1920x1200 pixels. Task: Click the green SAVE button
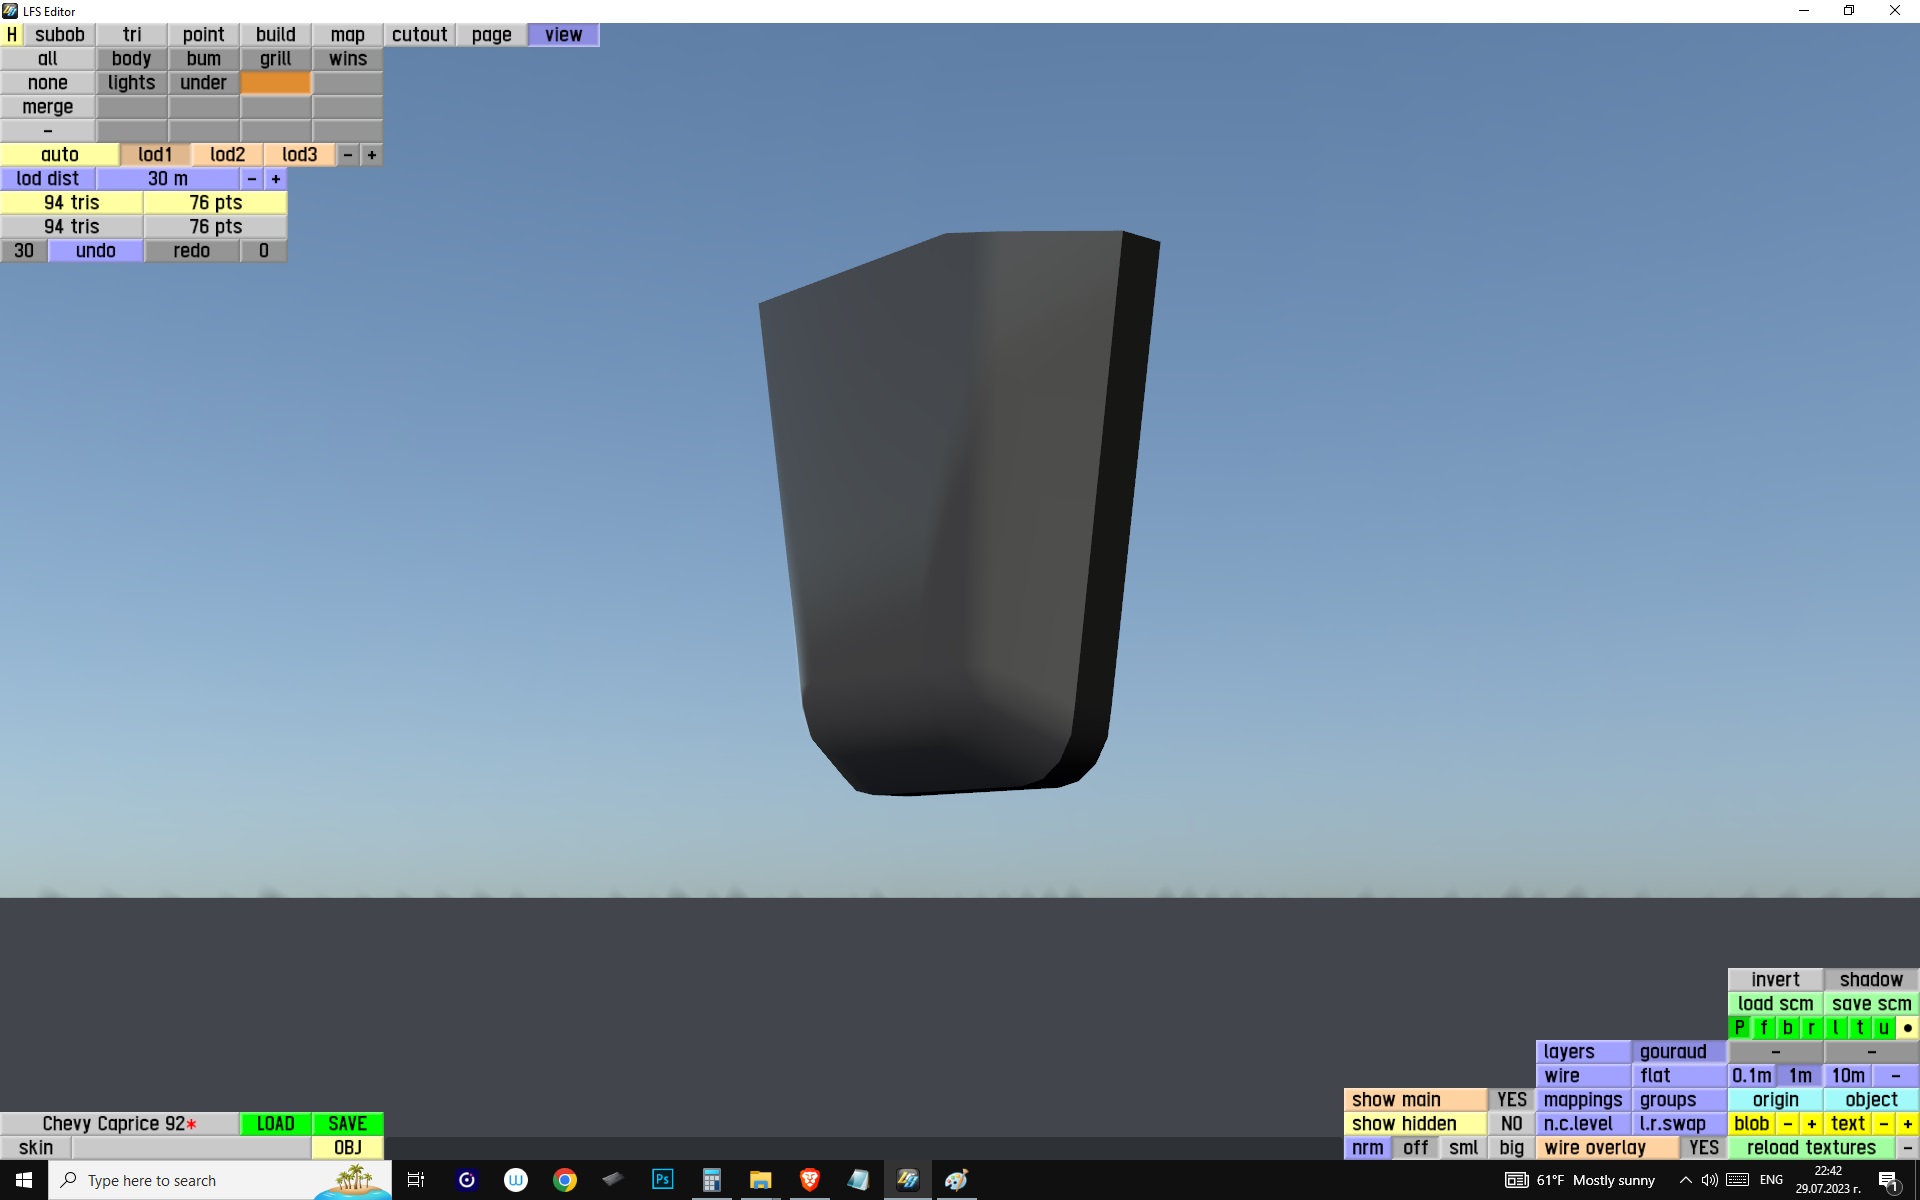[x=347, y=1124]
